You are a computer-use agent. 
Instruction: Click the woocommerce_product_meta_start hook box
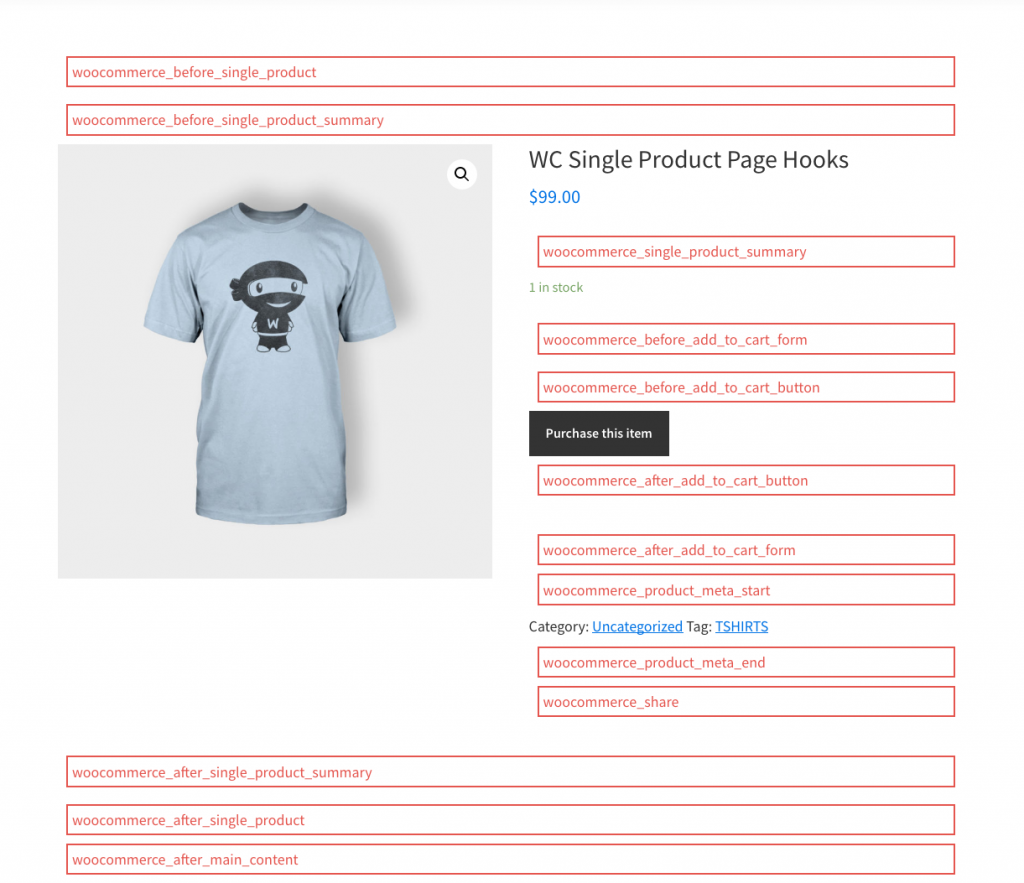click(746, 590)
